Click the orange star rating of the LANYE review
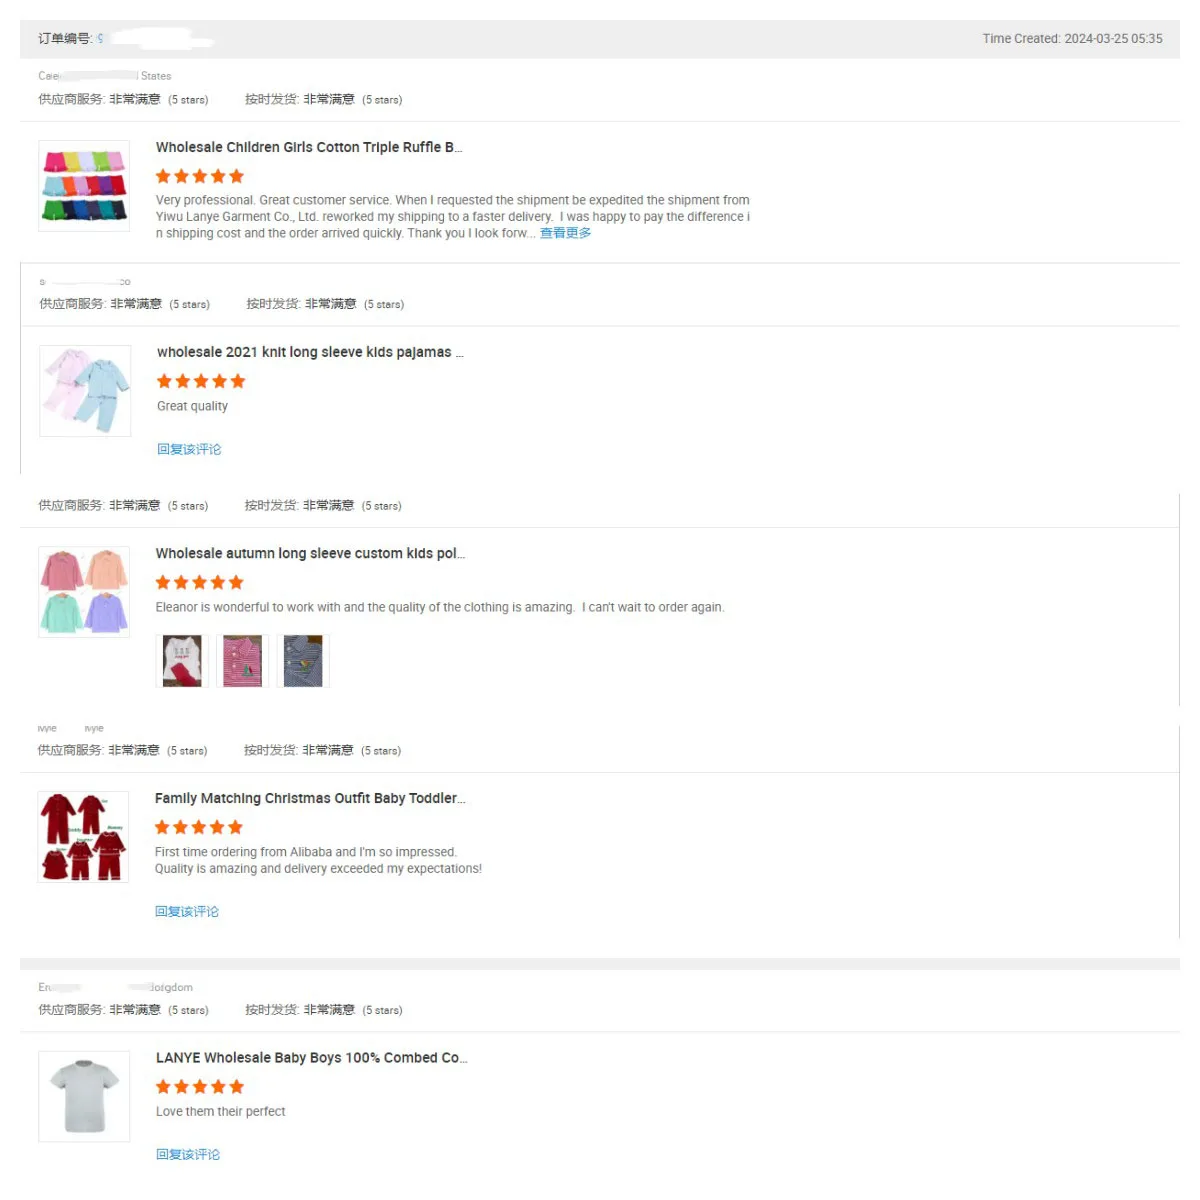This screenshot has width=1200, height=1200. pos(200,1087)
